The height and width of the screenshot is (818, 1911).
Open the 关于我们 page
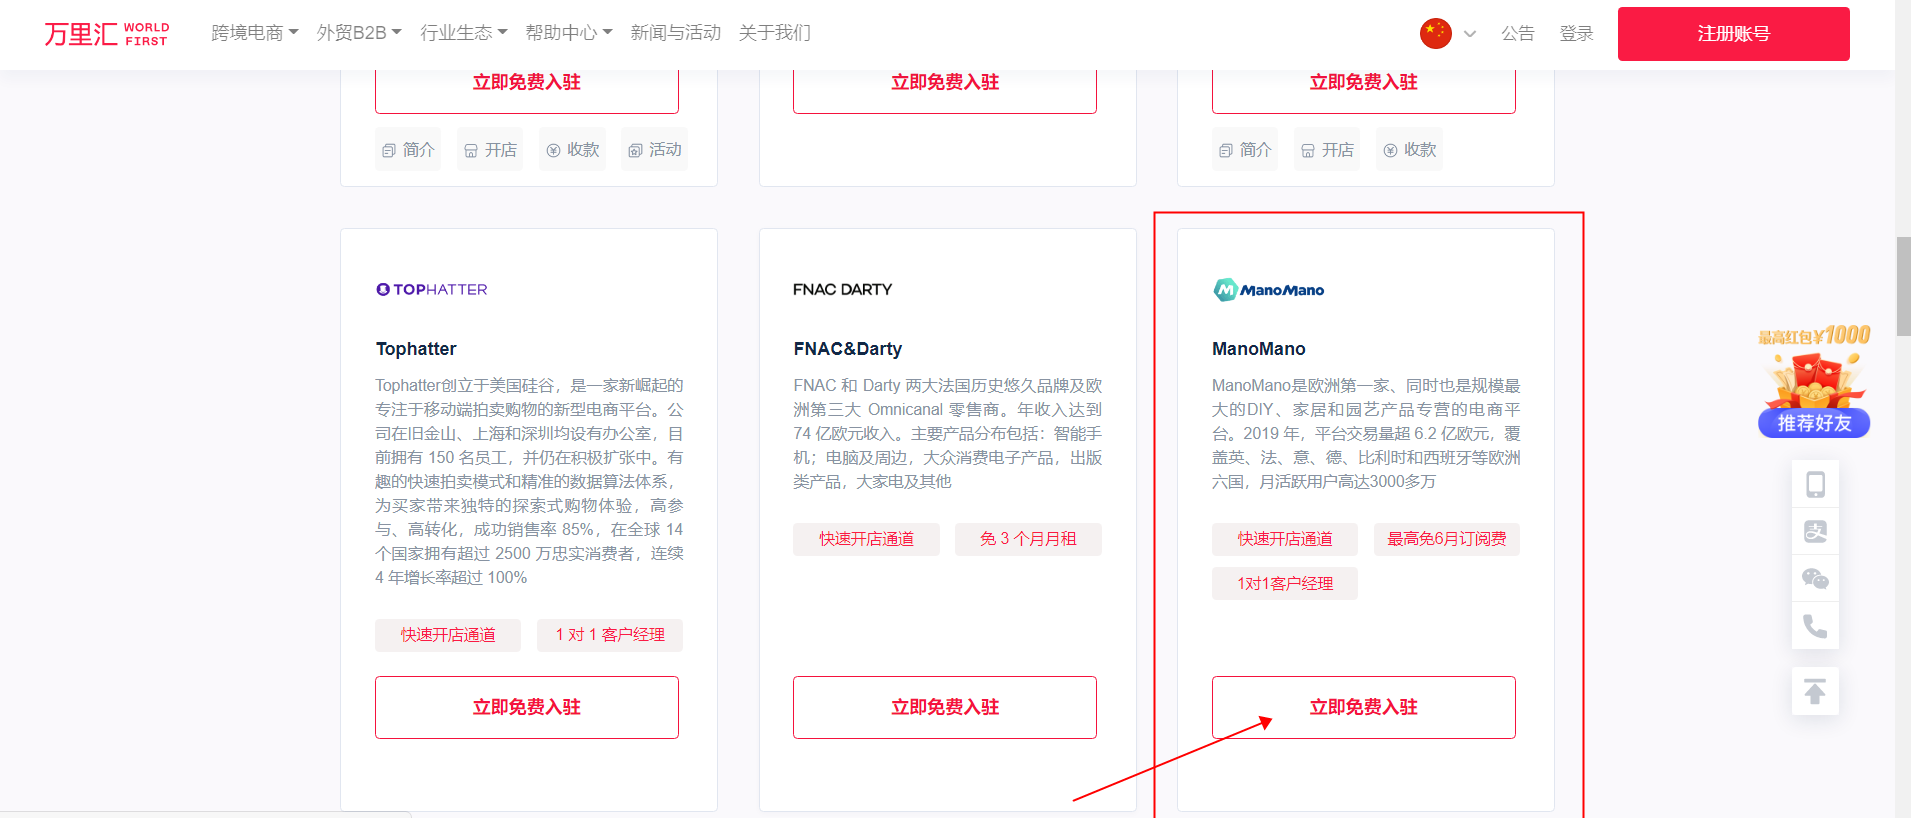tap(774, 33)
